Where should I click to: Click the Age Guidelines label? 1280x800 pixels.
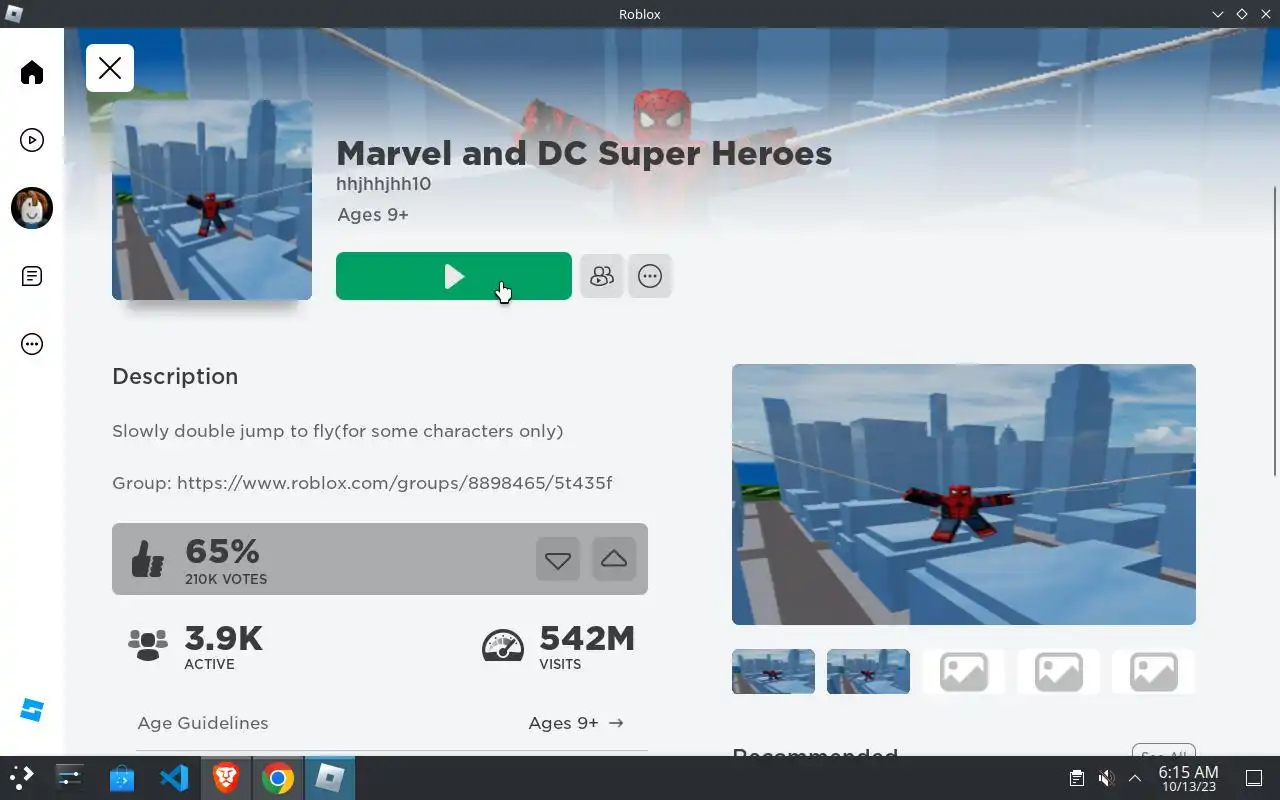click(203, 723)
